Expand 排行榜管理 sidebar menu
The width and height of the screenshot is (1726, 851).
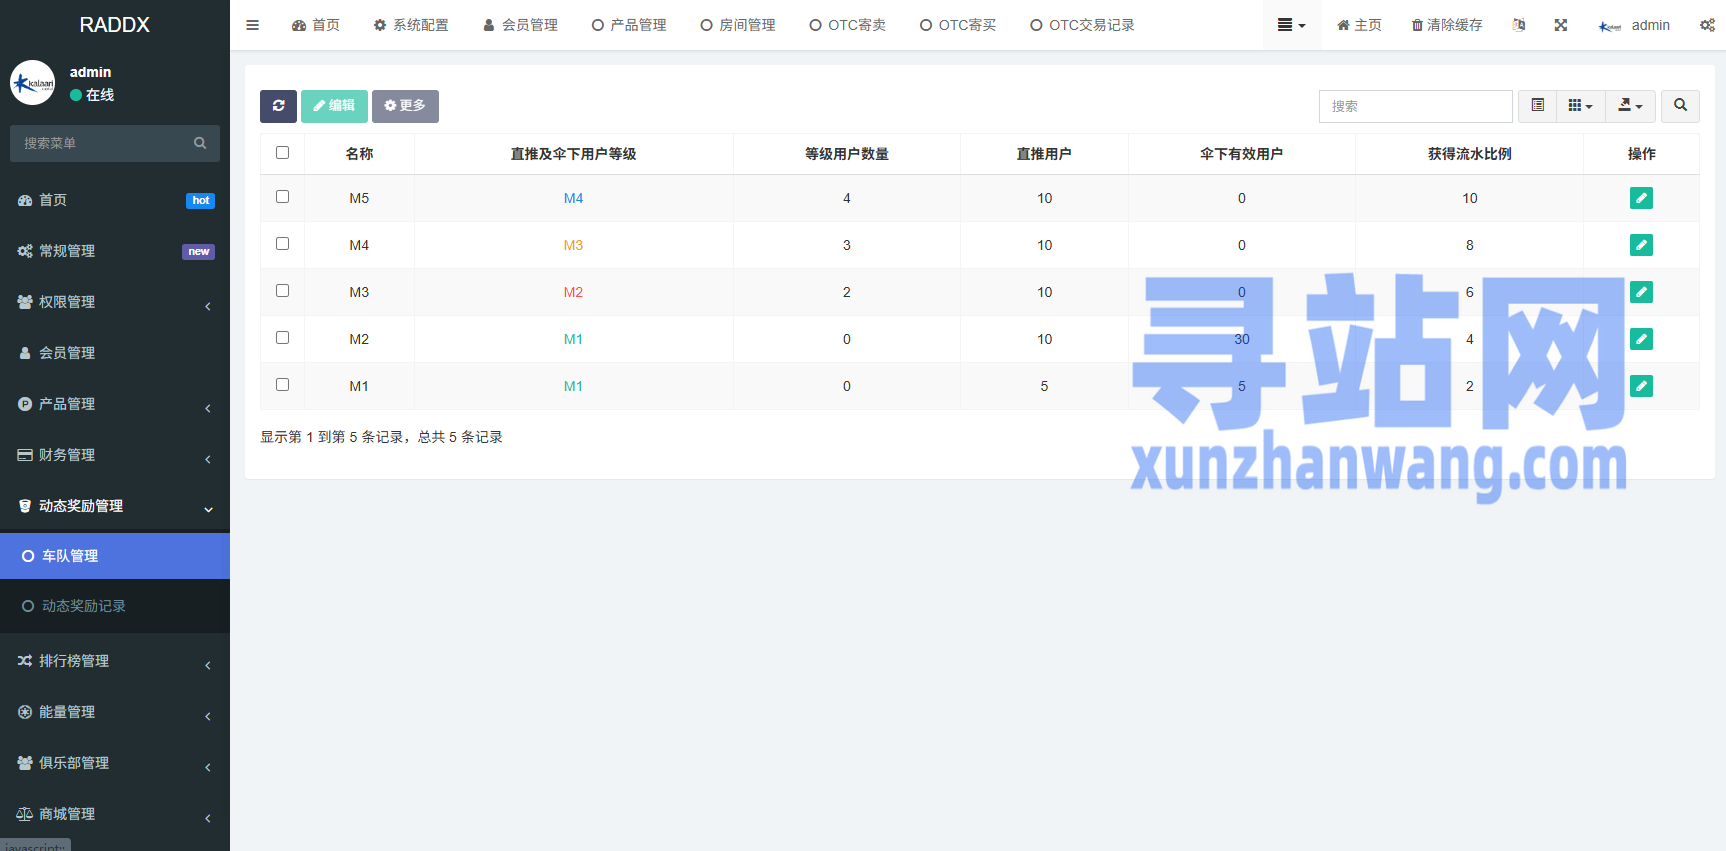tap(115, 661)
